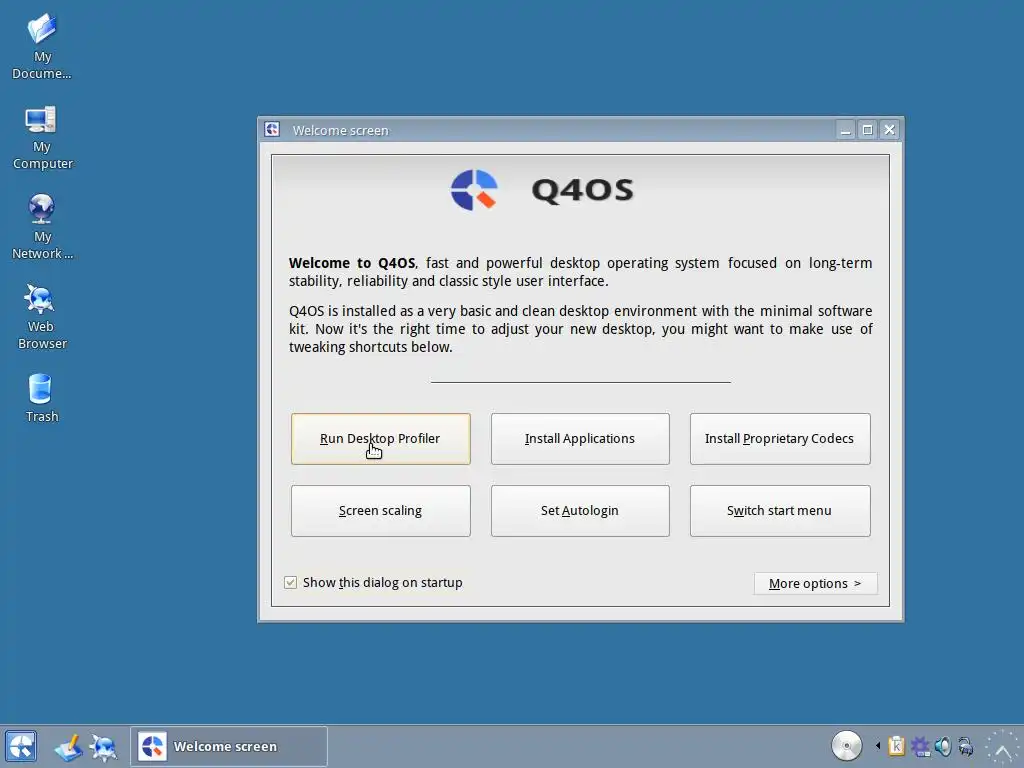Open the Klipper clipboard tray icon
This screenshot has height=768, width=1024.
(x=897, y=746)
